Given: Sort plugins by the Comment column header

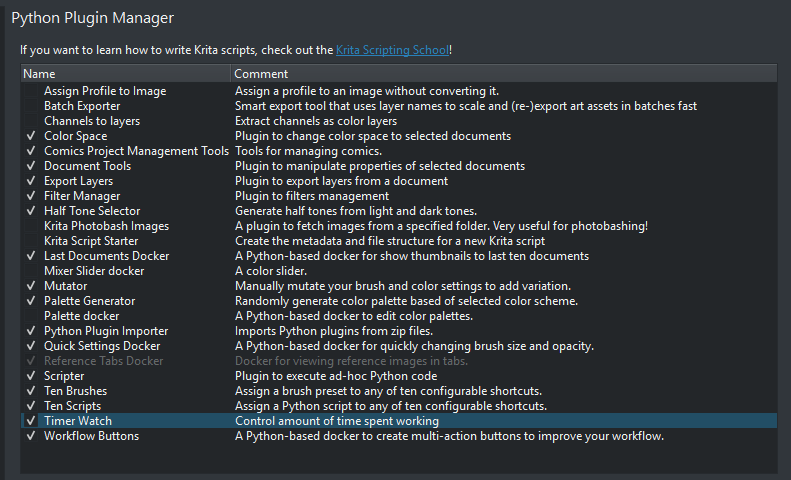Looking at the screenshot, I should [x=504, y=74].
